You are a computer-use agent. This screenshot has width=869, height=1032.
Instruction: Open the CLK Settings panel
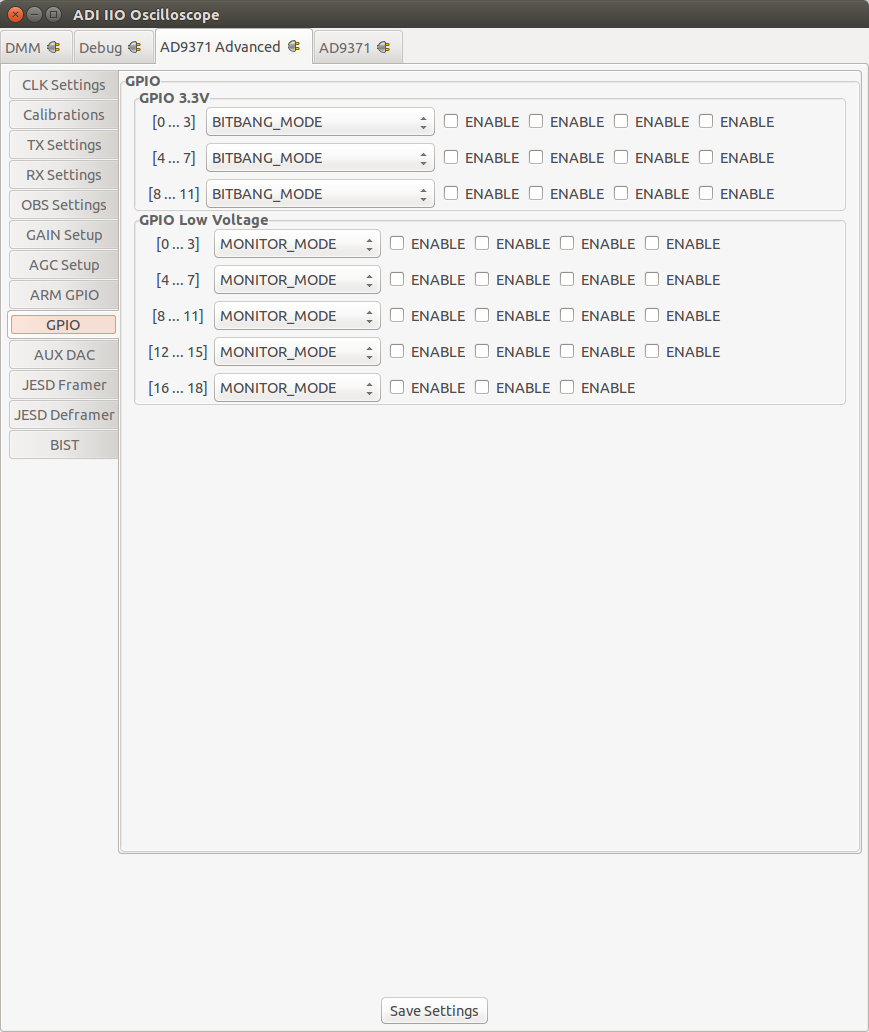[x=63, y=85]
